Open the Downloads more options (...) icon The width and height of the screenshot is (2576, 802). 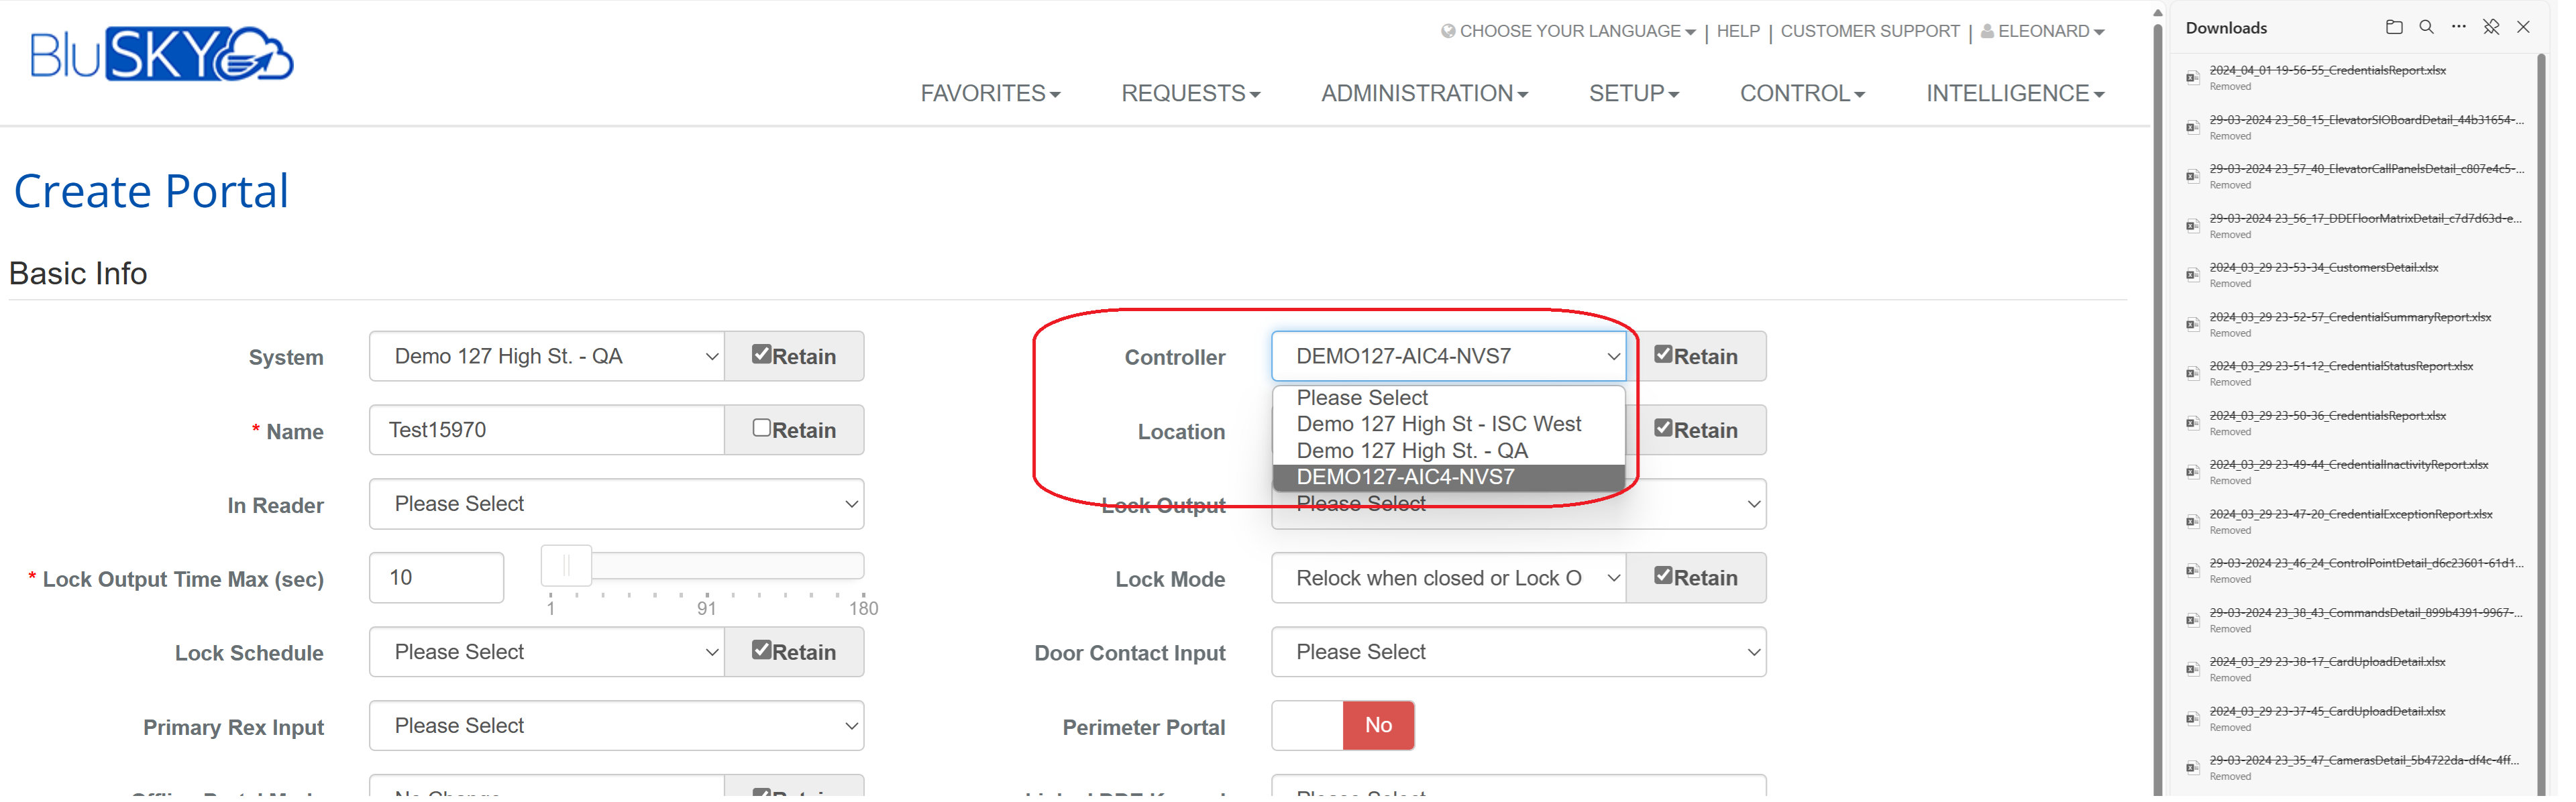[x=2459, y=27]
